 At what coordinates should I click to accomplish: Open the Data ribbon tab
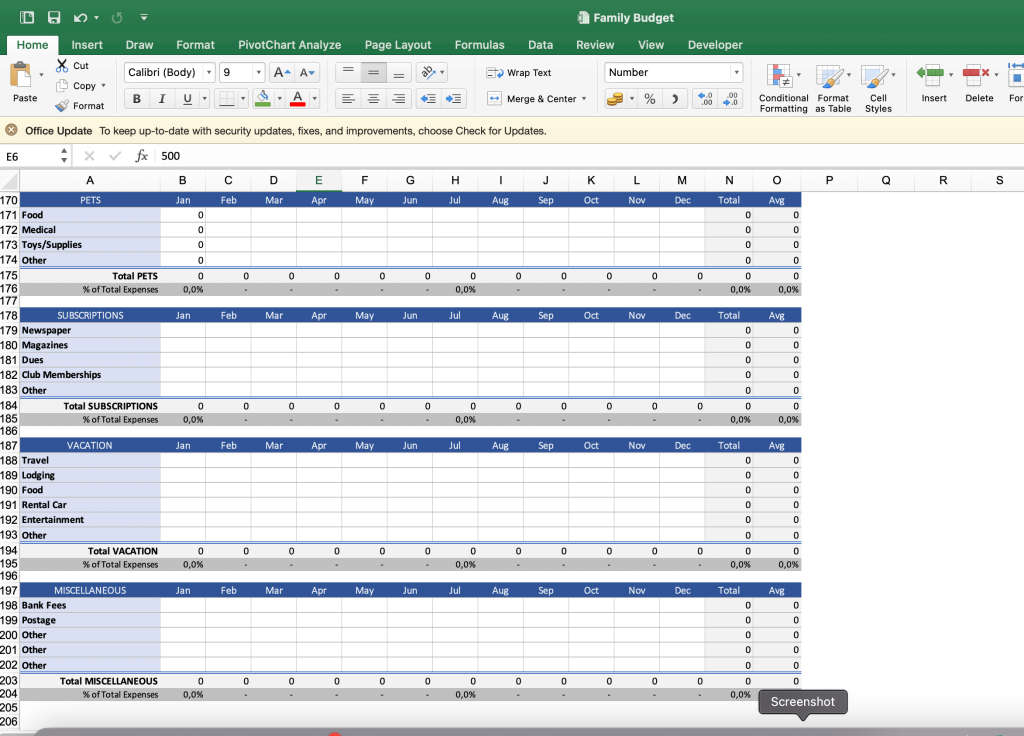(540, 44)
